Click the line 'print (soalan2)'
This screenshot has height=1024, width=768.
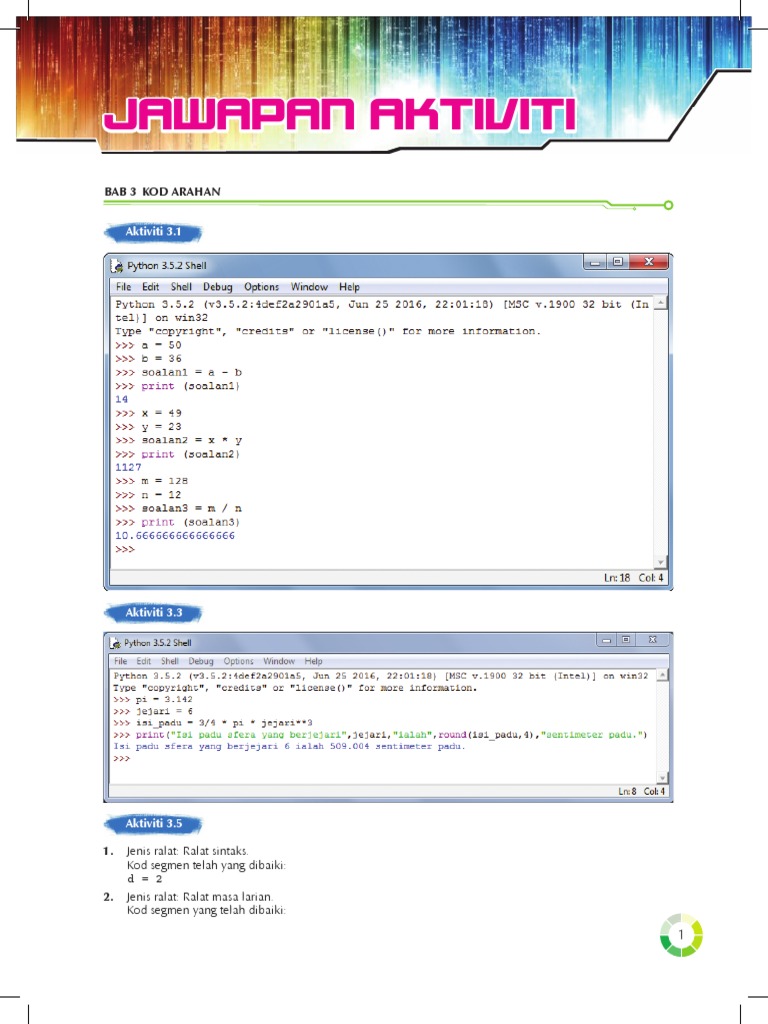click(191, 454)
